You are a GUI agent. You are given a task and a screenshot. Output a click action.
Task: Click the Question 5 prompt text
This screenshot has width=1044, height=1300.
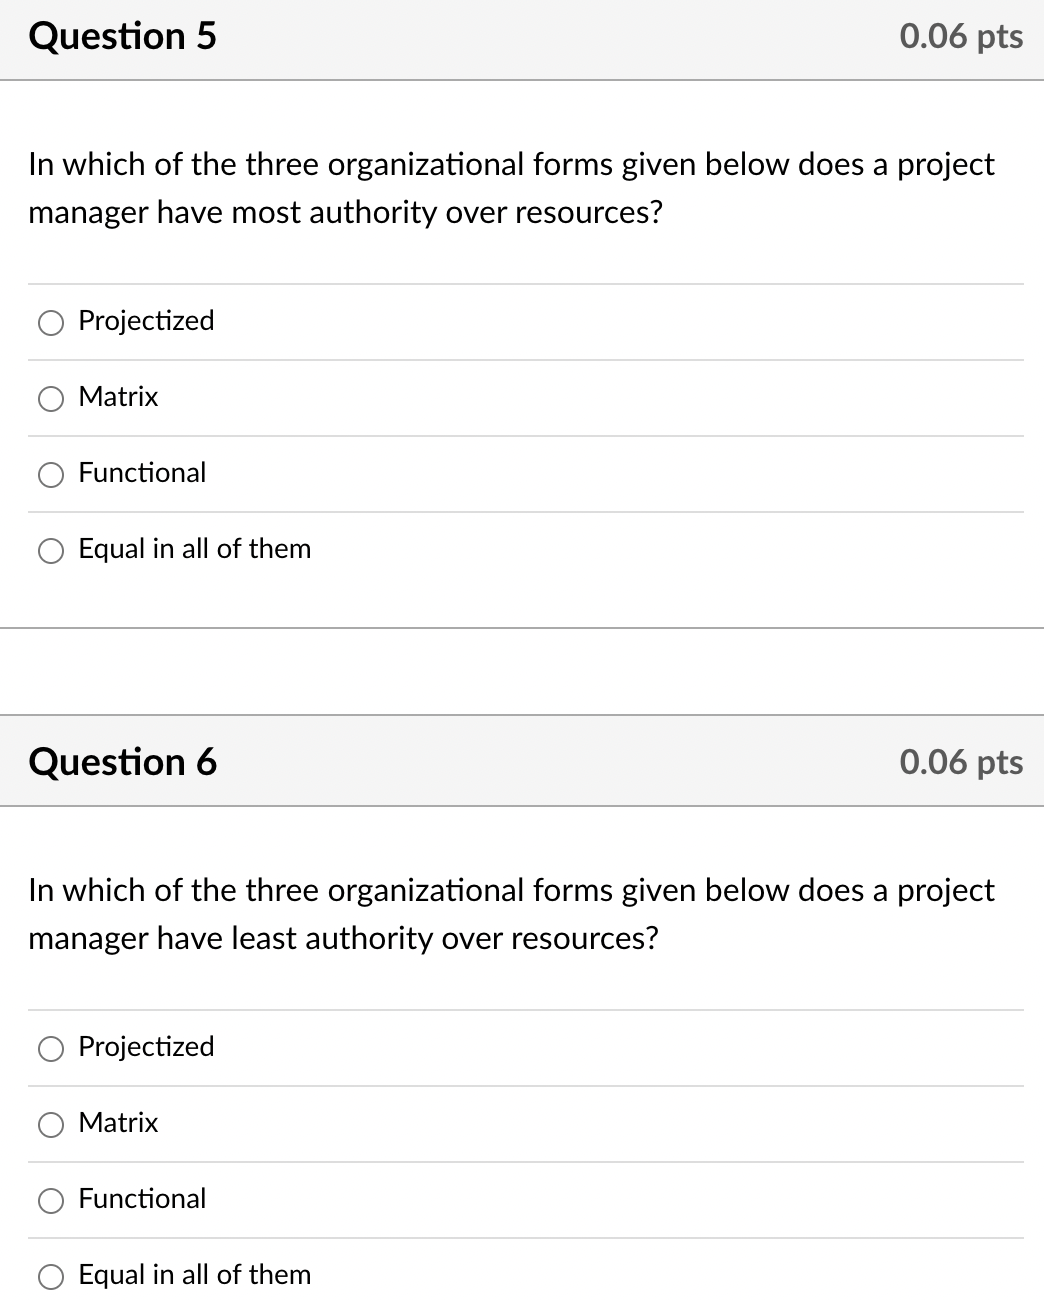coord(510,188)
